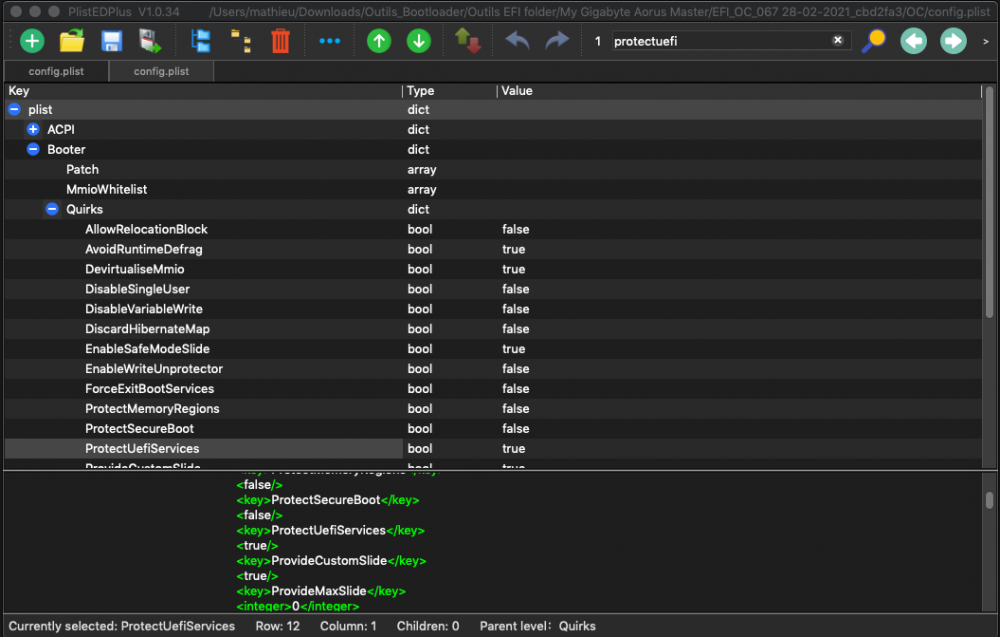The width and height of the screenshot is (1000, 637).
Task: Select the AllowRelocationBlock row
Action: 494,229
